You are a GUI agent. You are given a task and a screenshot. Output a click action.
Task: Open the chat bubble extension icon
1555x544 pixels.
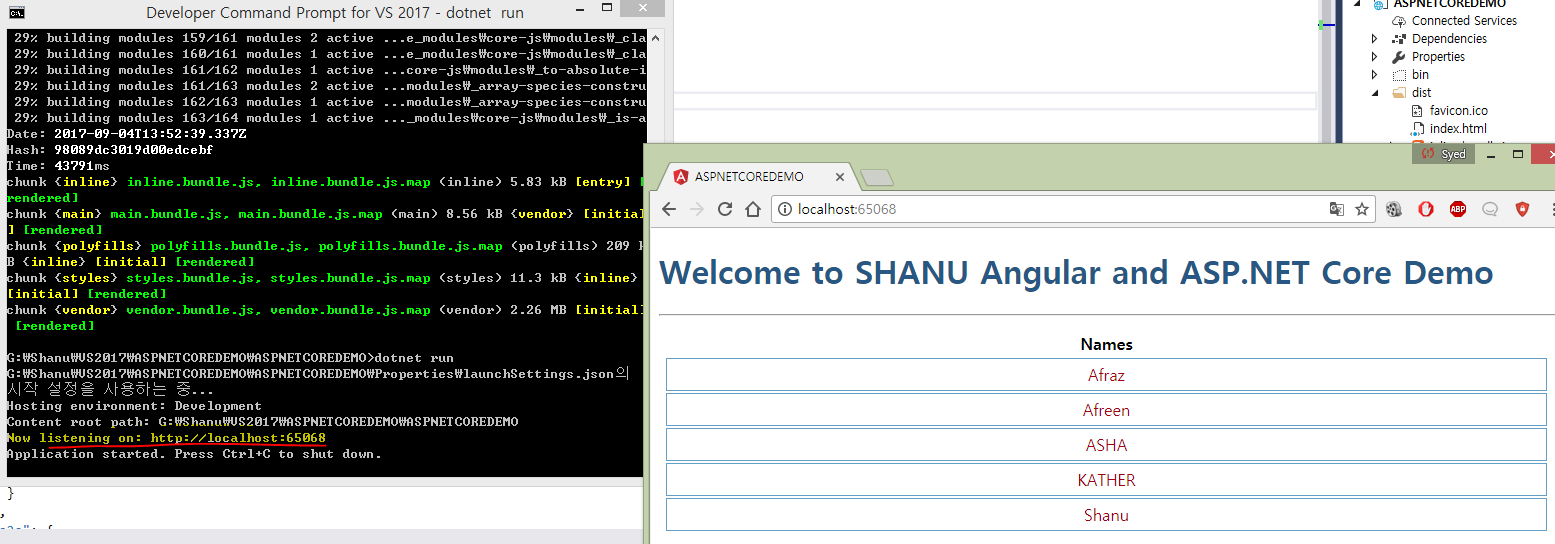[1490, 209]
